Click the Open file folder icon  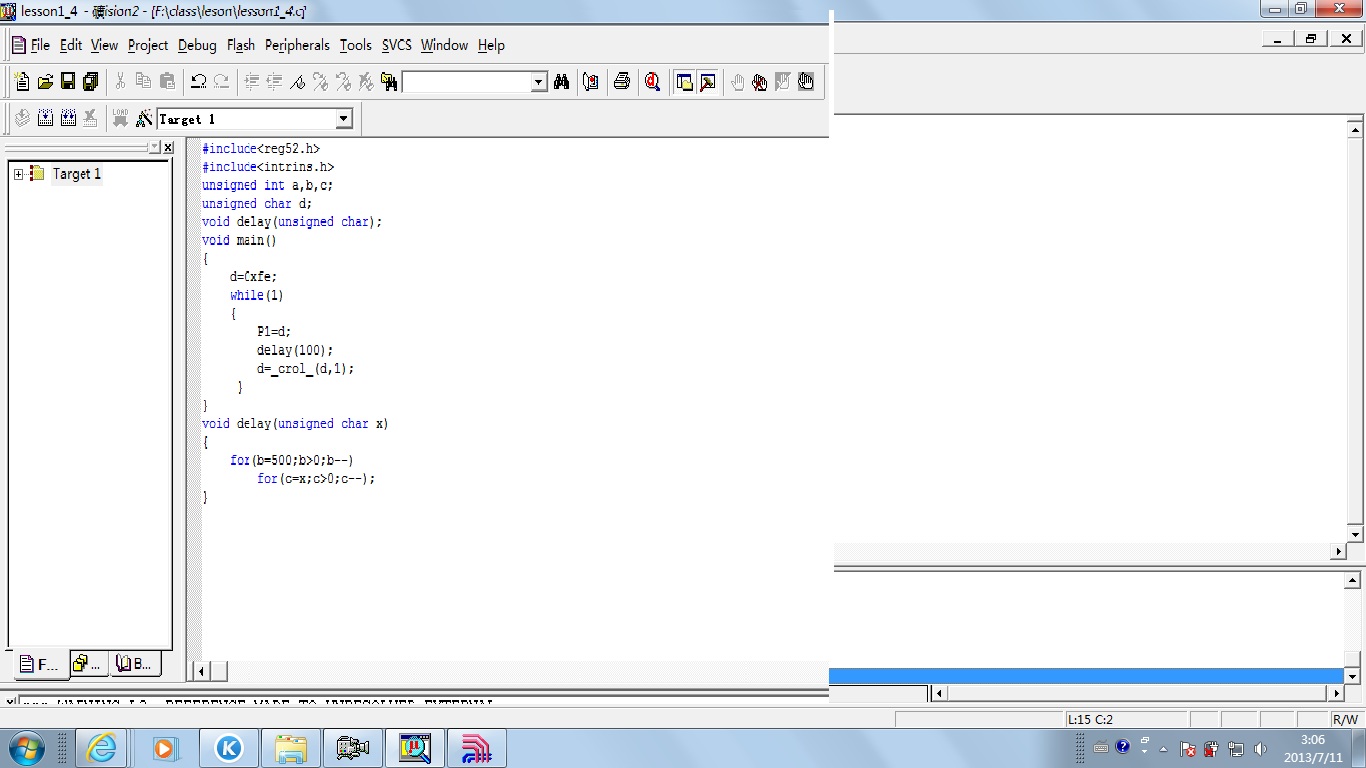pos(45,82)
